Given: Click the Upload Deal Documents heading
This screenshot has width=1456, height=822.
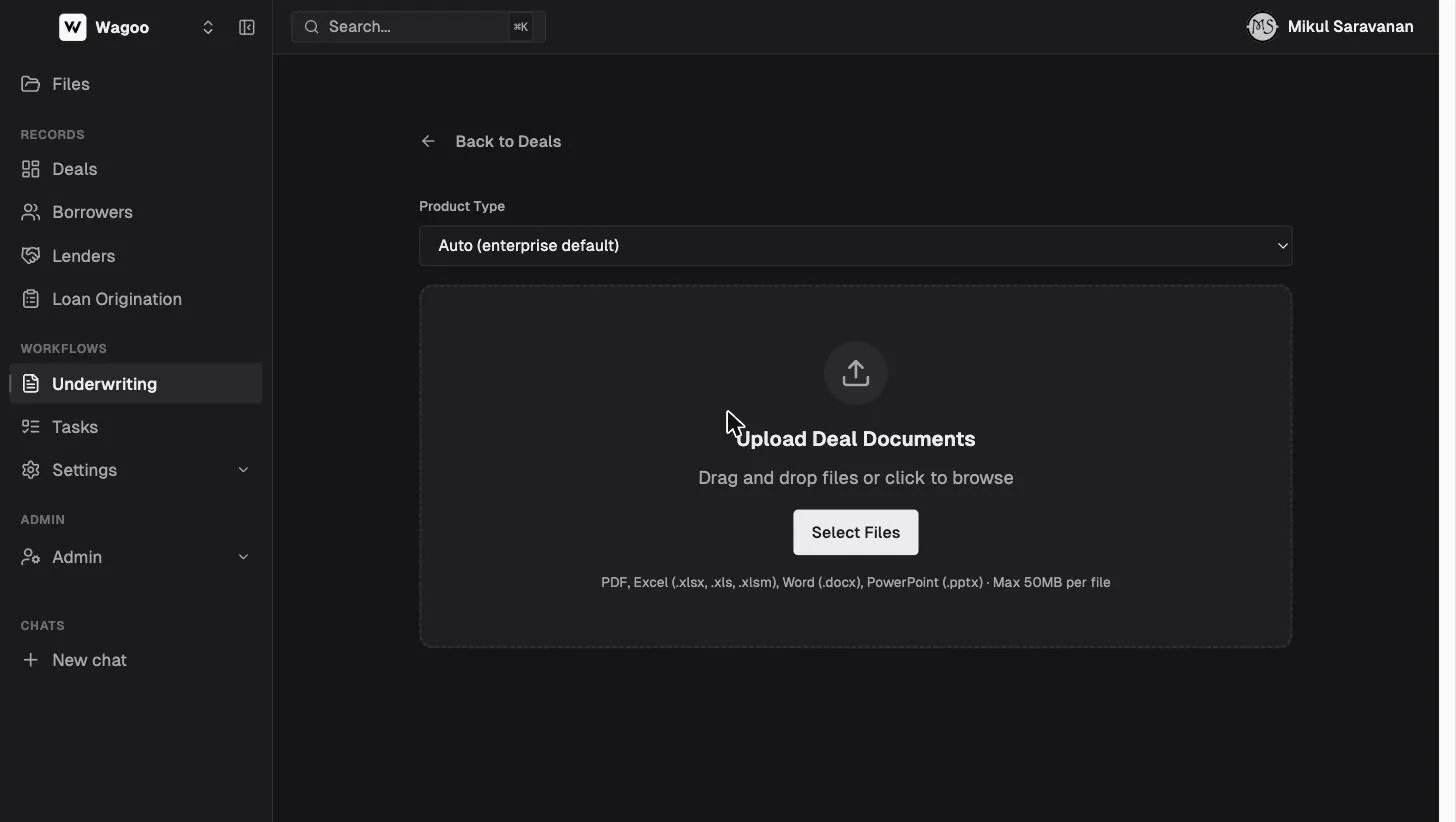Looking at the screenshot, I should [856, 439].
